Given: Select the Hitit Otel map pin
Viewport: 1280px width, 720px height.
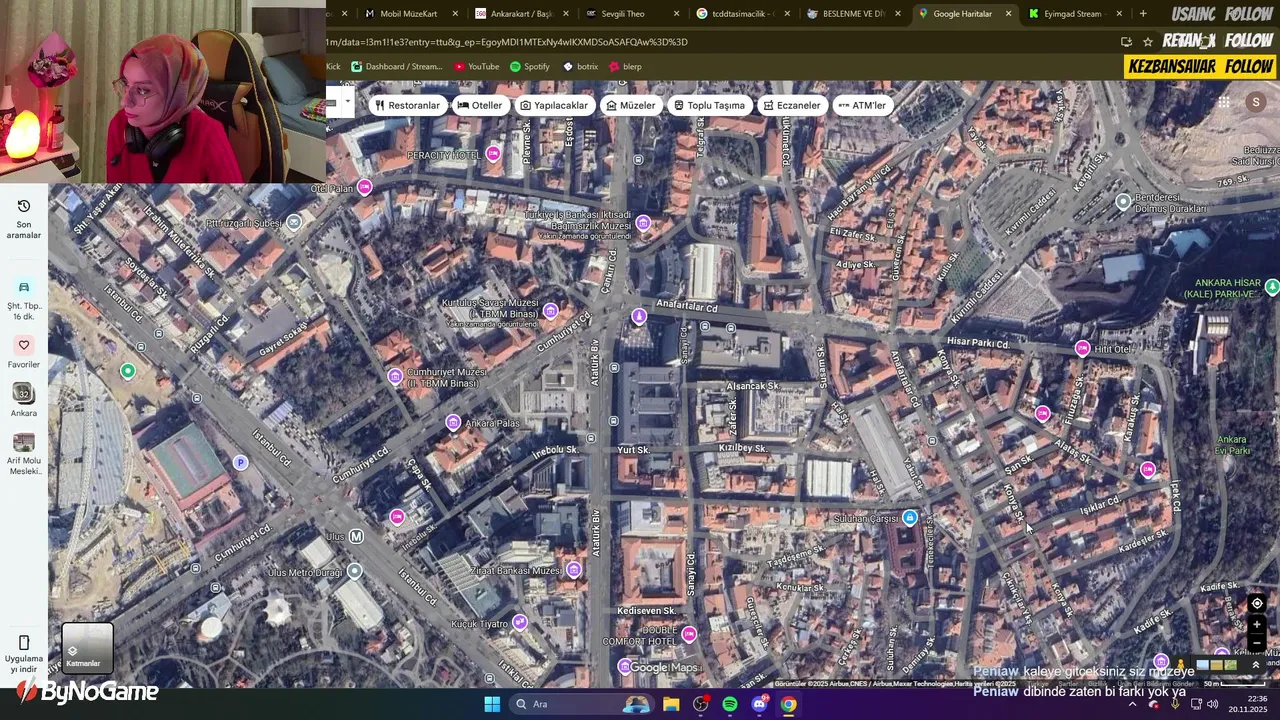Looking at the screenshot, I should click(x=1082, y=348).
